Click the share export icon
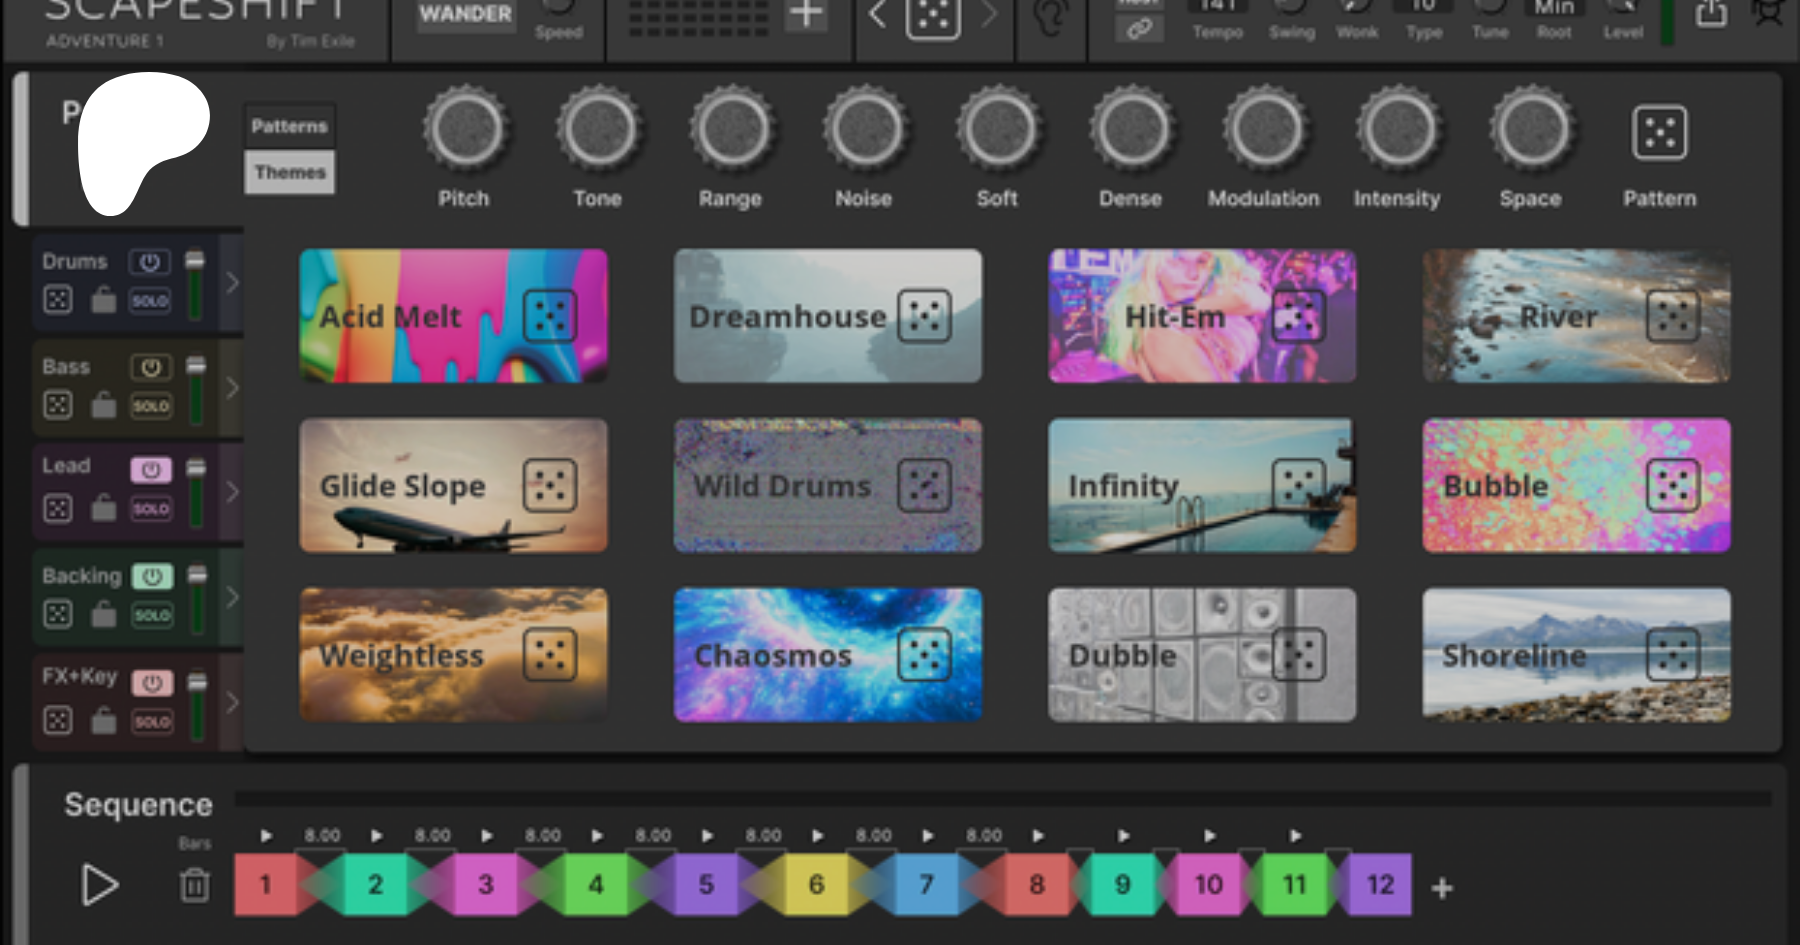The height and width of the screenshot is (945, 1800). (1711, 14)
